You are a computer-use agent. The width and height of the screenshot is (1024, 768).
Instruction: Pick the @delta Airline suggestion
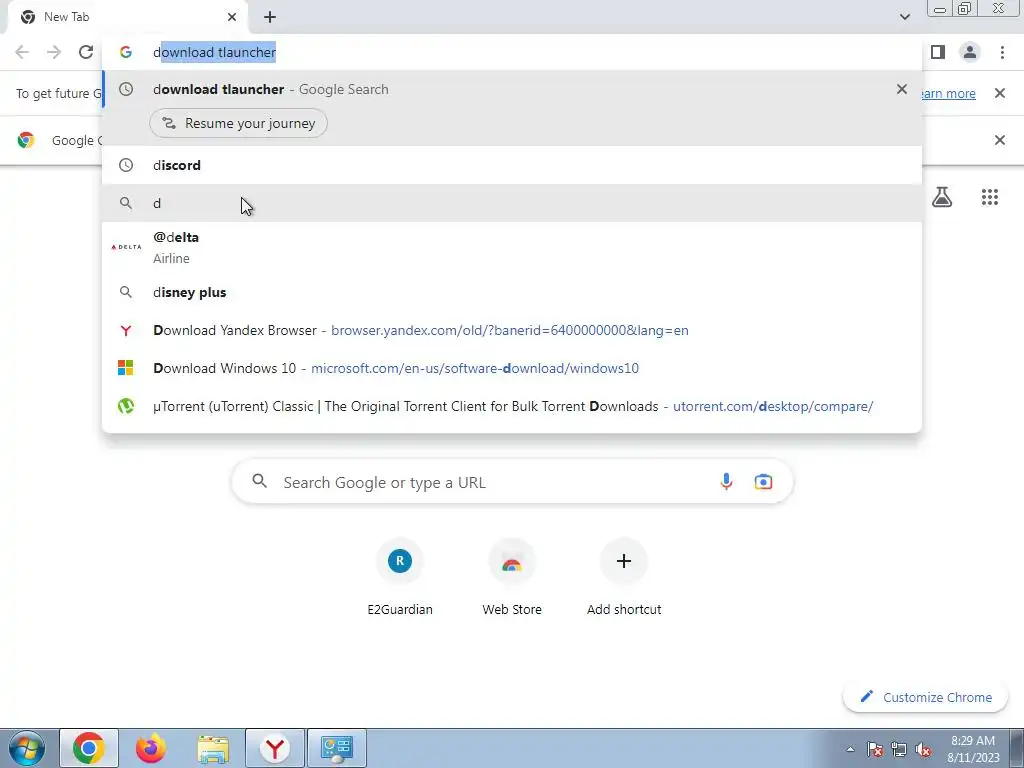[512, 248]
